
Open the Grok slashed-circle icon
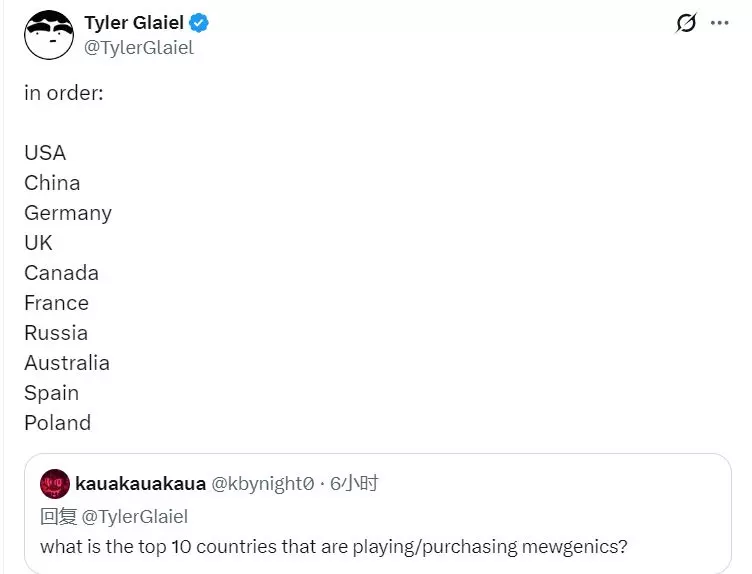point(686,23)
